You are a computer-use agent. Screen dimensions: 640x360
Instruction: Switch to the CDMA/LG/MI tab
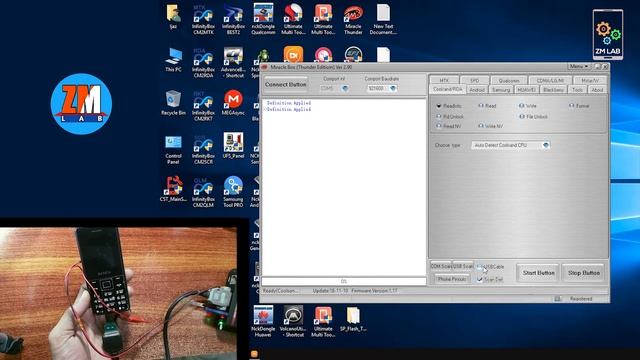(550, 80)
